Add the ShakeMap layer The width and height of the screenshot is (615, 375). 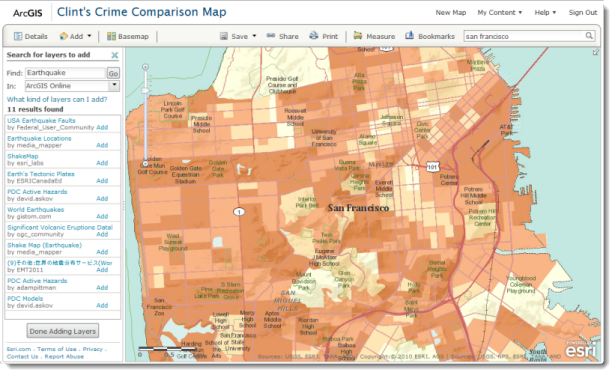pyautogui.click(x=102, y=163)
